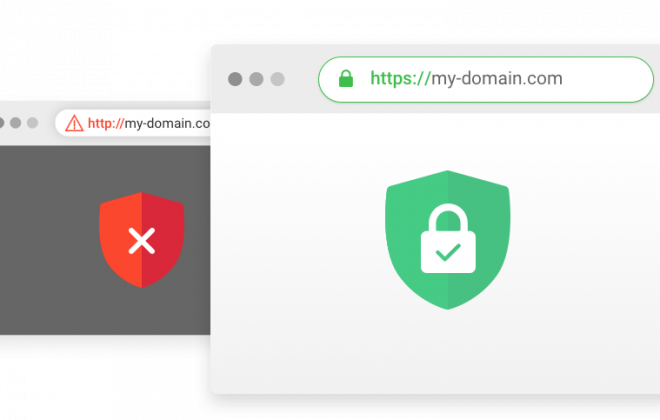
Task: Click the green checkmark on the padlock
Action: coord(448,253)
